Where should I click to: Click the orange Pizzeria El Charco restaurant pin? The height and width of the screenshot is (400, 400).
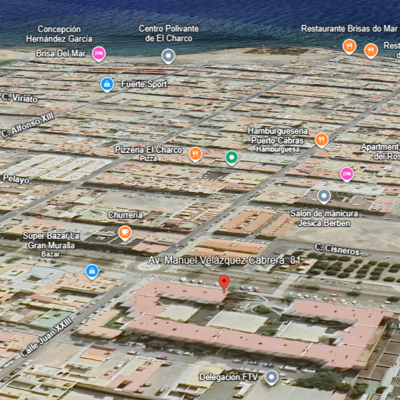click(195, 154)
